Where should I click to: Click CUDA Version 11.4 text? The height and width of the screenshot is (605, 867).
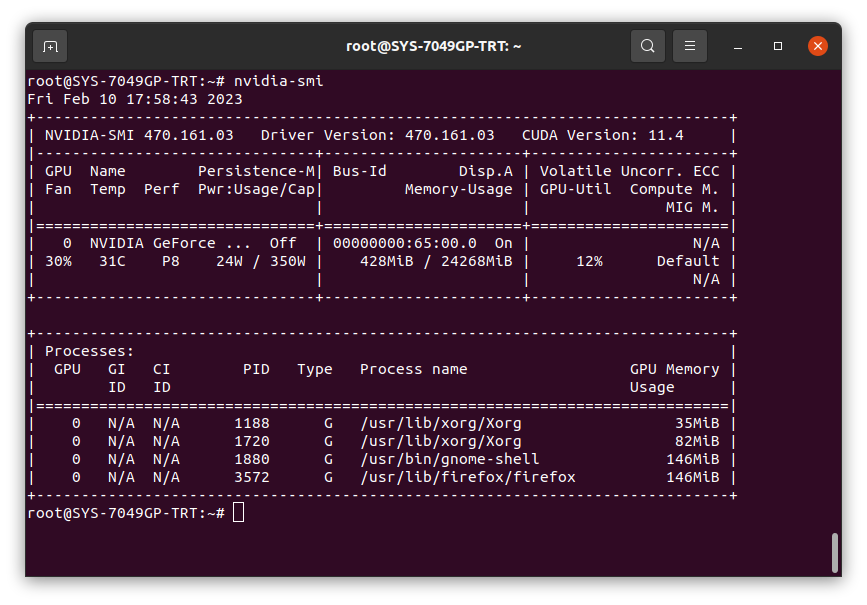603,135
